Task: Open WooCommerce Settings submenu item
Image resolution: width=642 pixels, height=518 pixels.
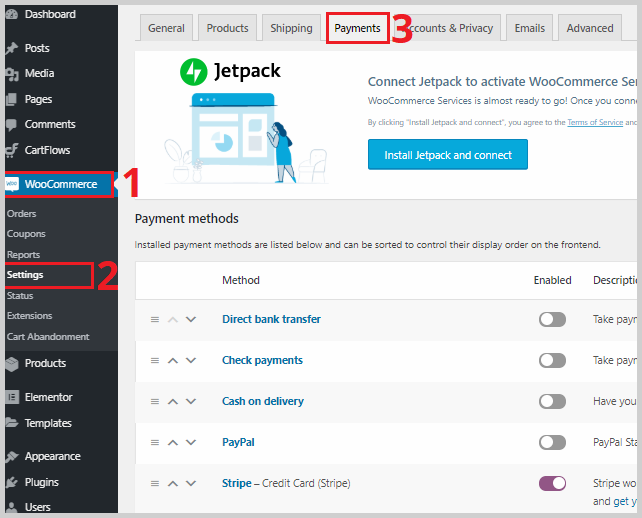Action: 25,275
